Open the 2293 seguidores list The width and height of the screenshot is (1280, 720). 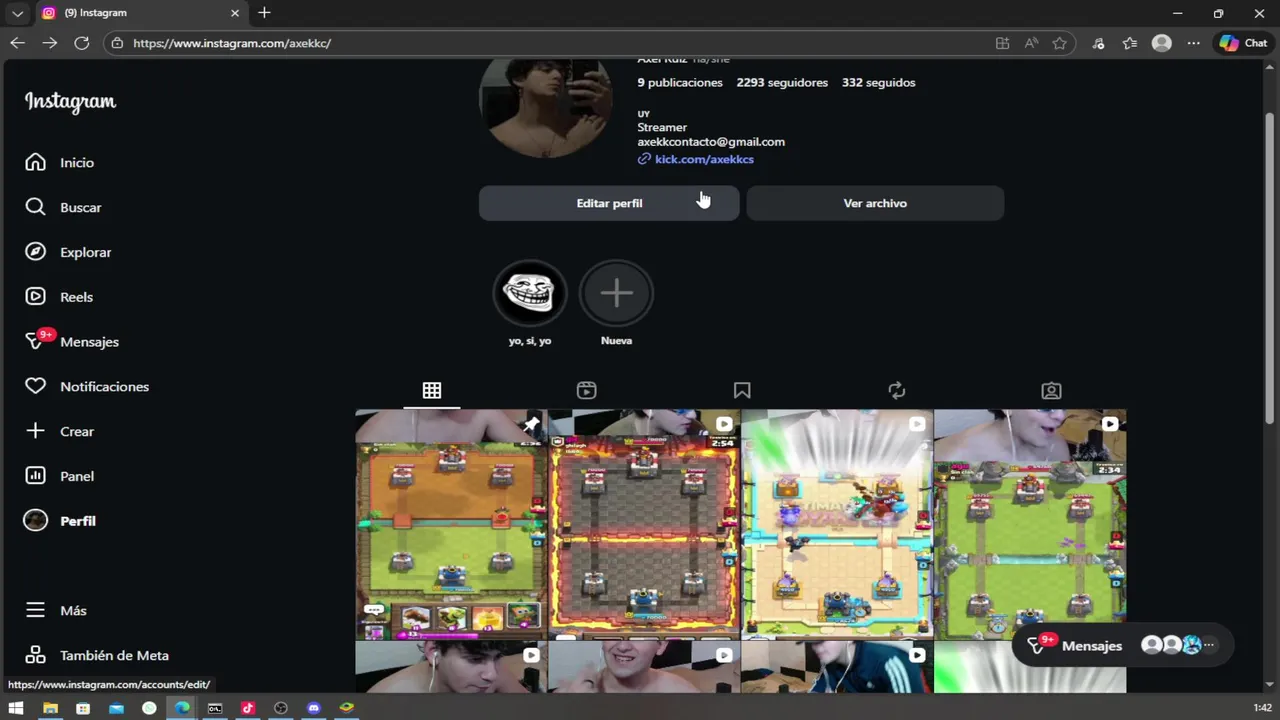coord(782,82)
